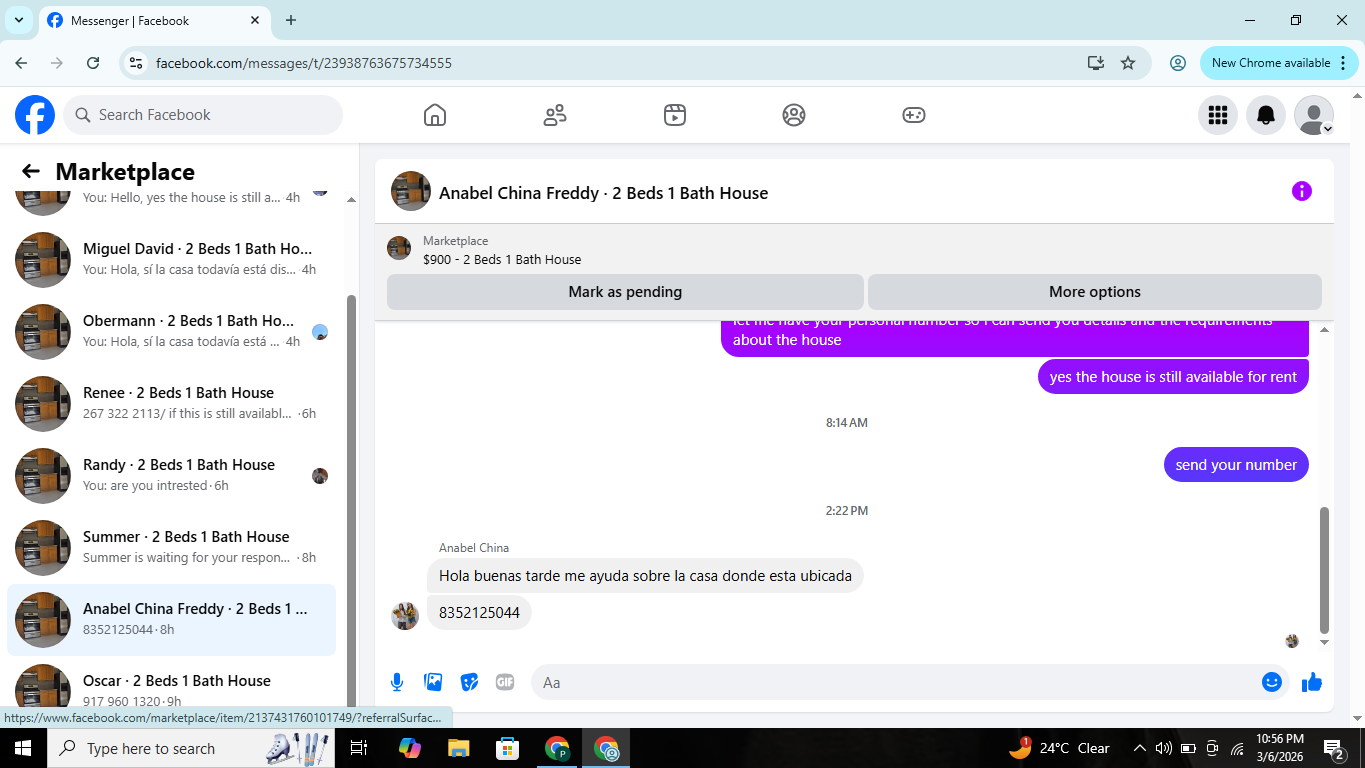Click the address bar URL
This screenshot has height=768, width=1365.
(304, 63)
